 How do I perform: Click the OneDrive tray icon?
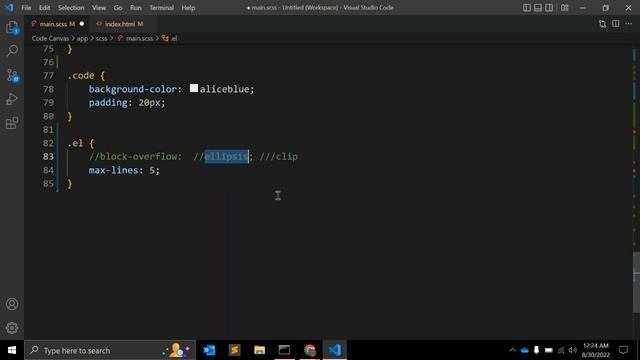[524, 350]
